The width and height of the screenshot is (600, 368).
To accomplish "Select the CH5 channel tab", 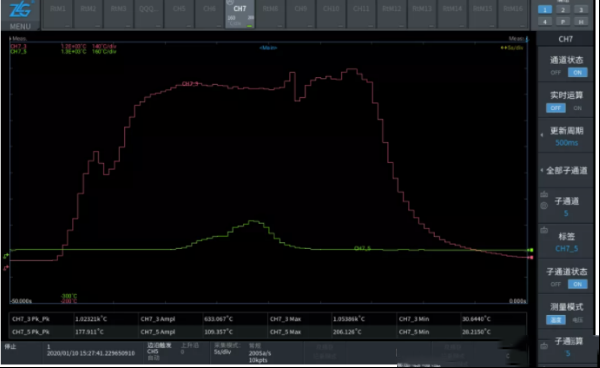I will (179, 14).
